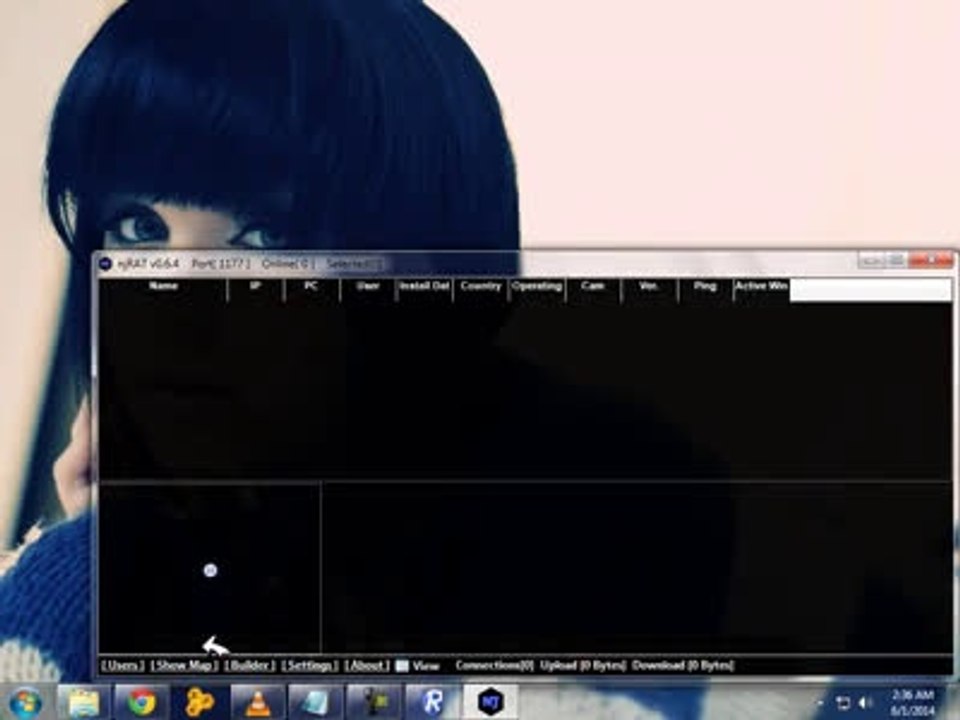Click the [Builder] button
Image resolution: width=960 pixels, height=720 pixels.
click(249, 666)
